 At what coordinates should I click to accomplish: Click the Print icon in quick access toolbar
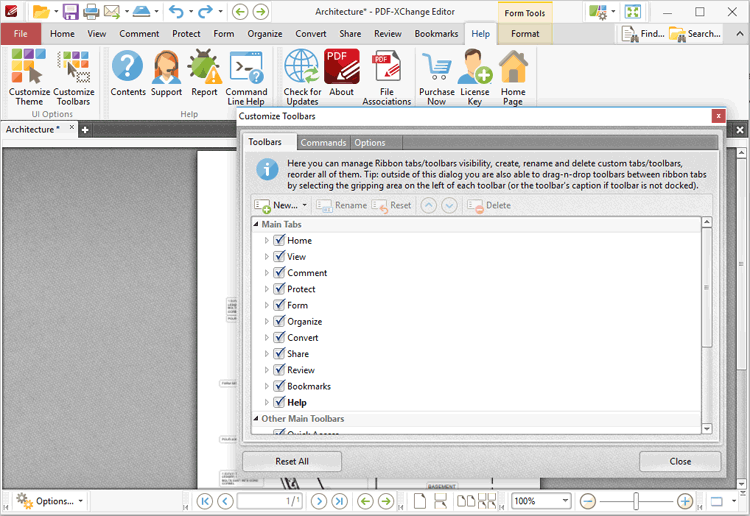click(x=91, y=11)
